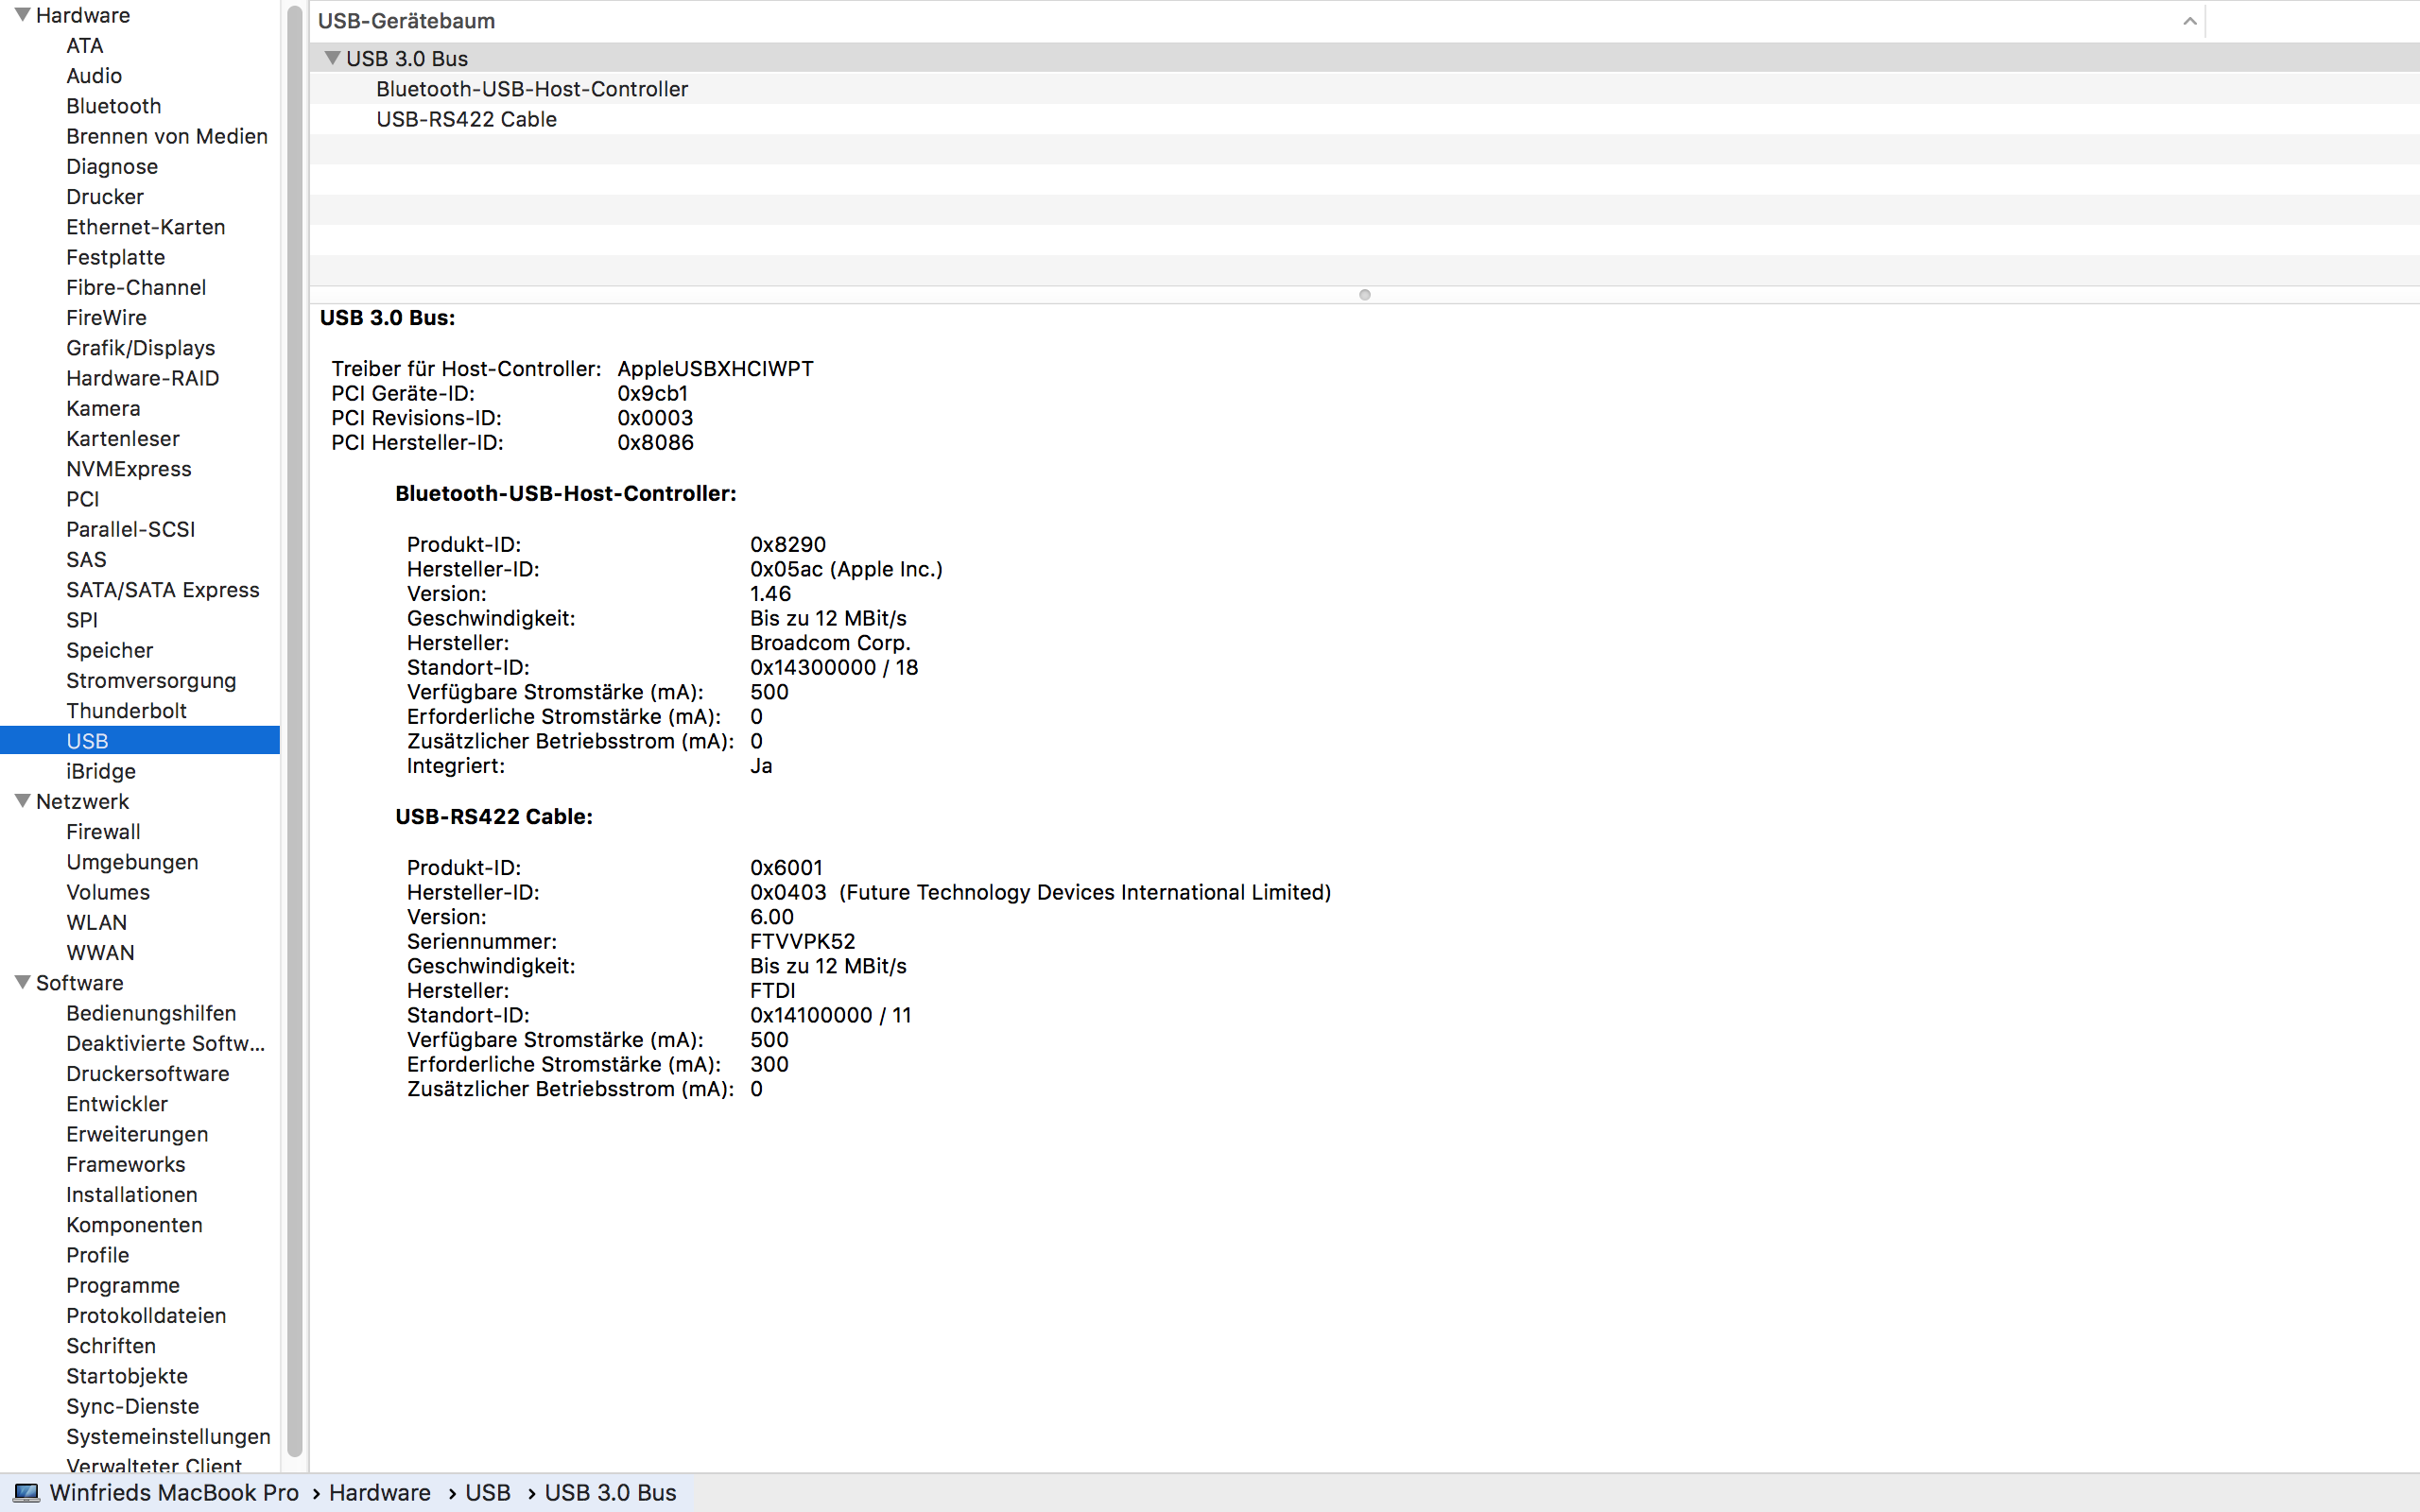Viewport: 2420px width, 1512px height.
Task: Open Ethernet-Karten entry
Action: pos(146,227)
